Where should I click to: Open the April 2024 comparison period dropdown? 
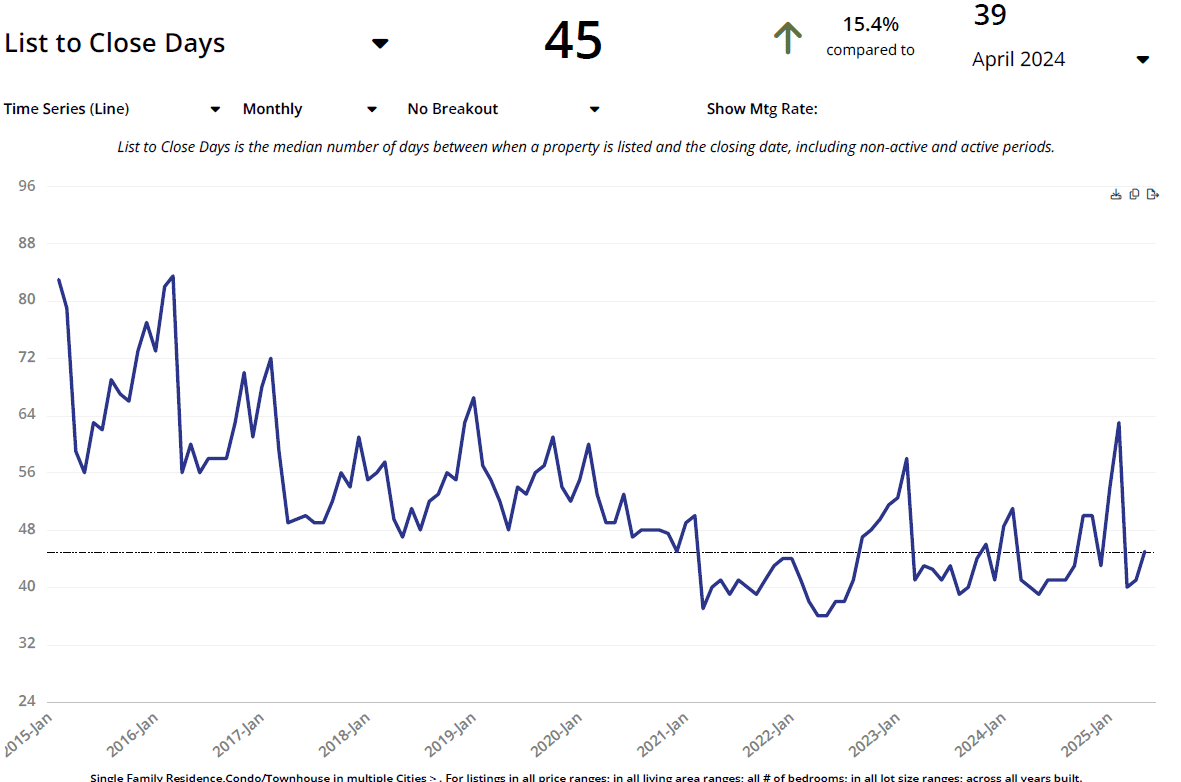click(1142, 59)
